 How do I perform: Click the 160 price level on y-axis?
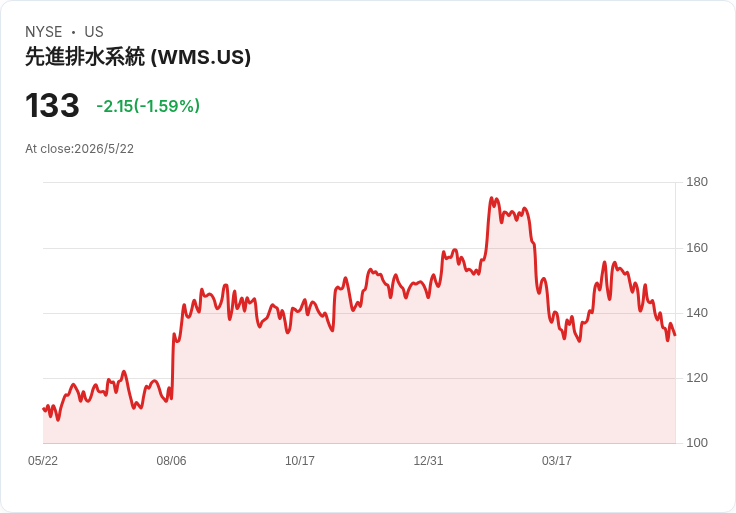[697, 248]
